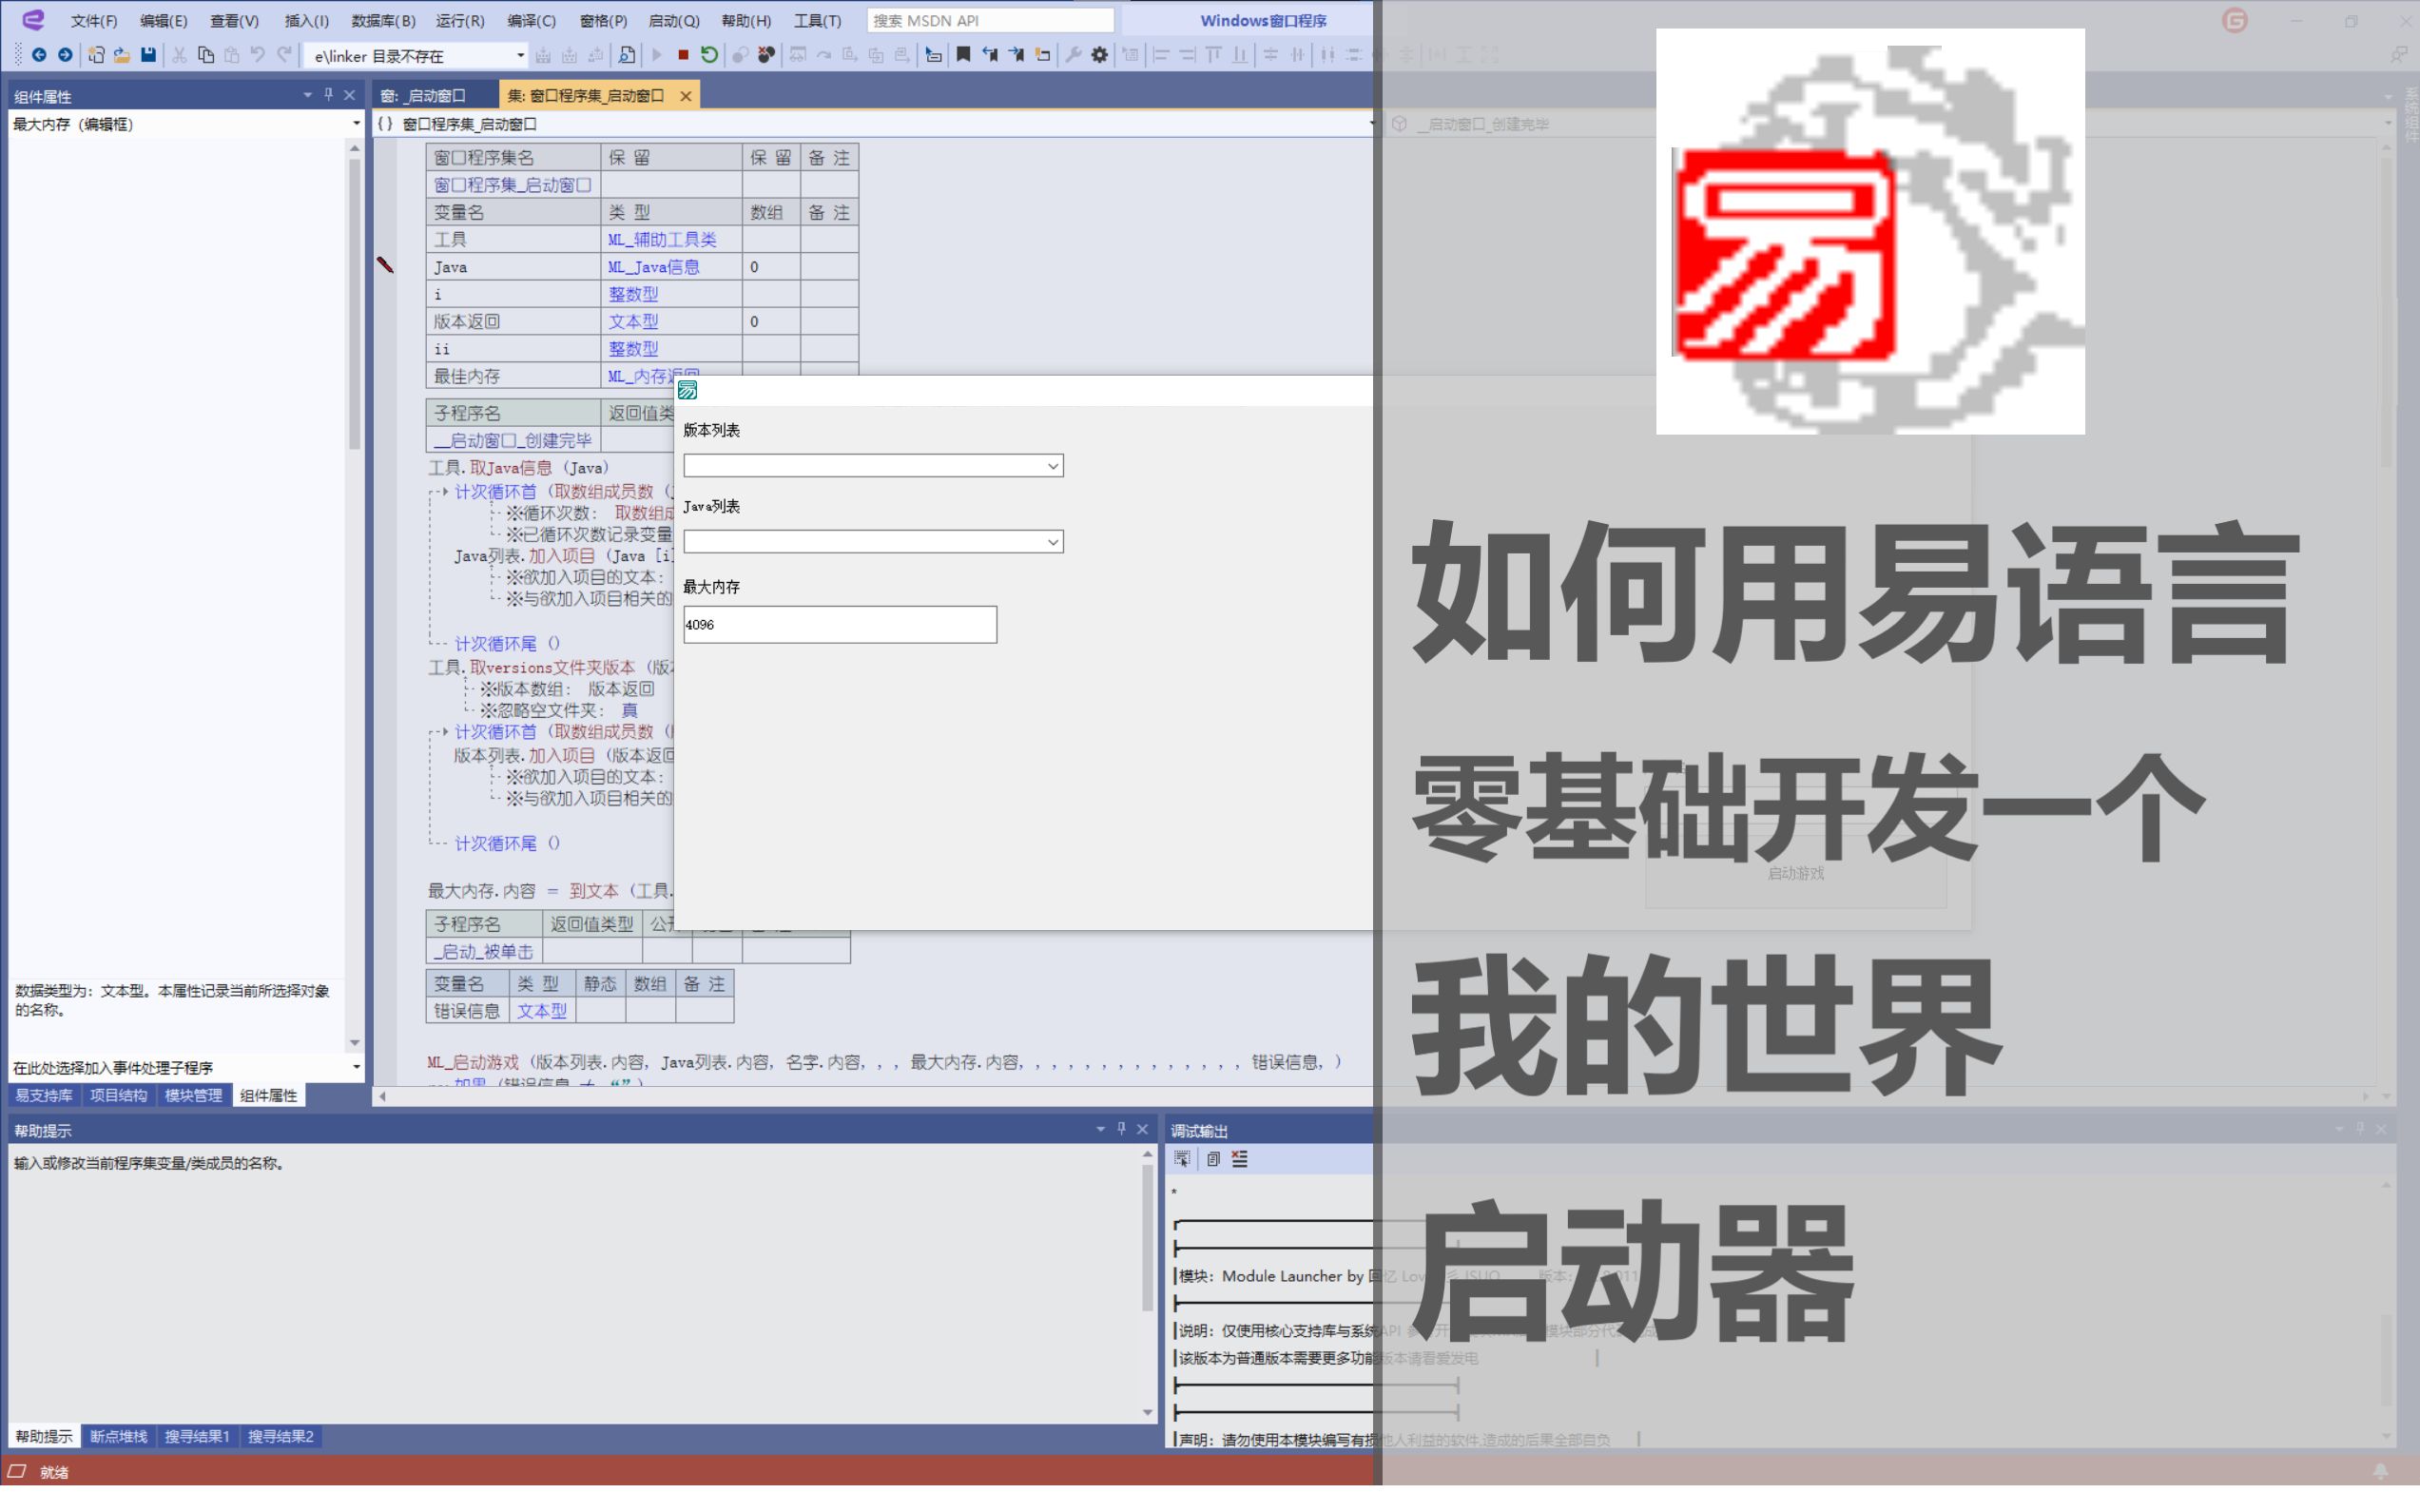The height and width of the screenshot is (1512, 2420).
Task: Click the navigate back arrow icon
Action: (38, 55)
